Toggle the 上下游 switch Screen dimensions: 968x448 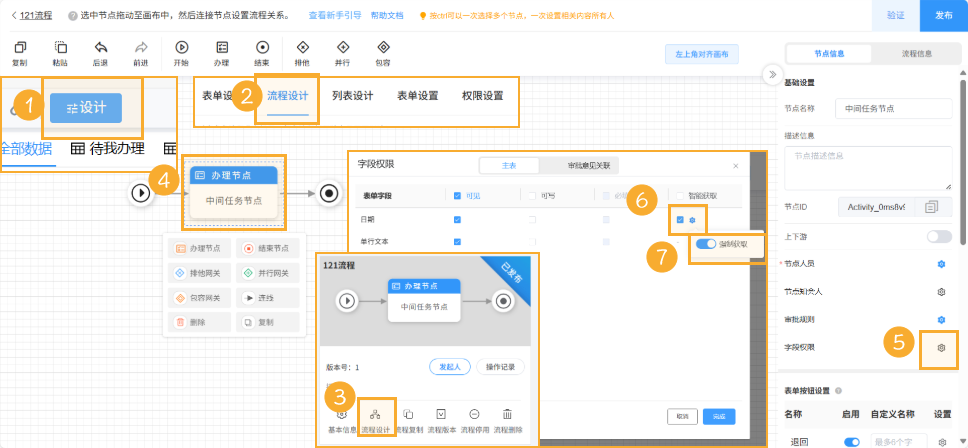[939, 236]
